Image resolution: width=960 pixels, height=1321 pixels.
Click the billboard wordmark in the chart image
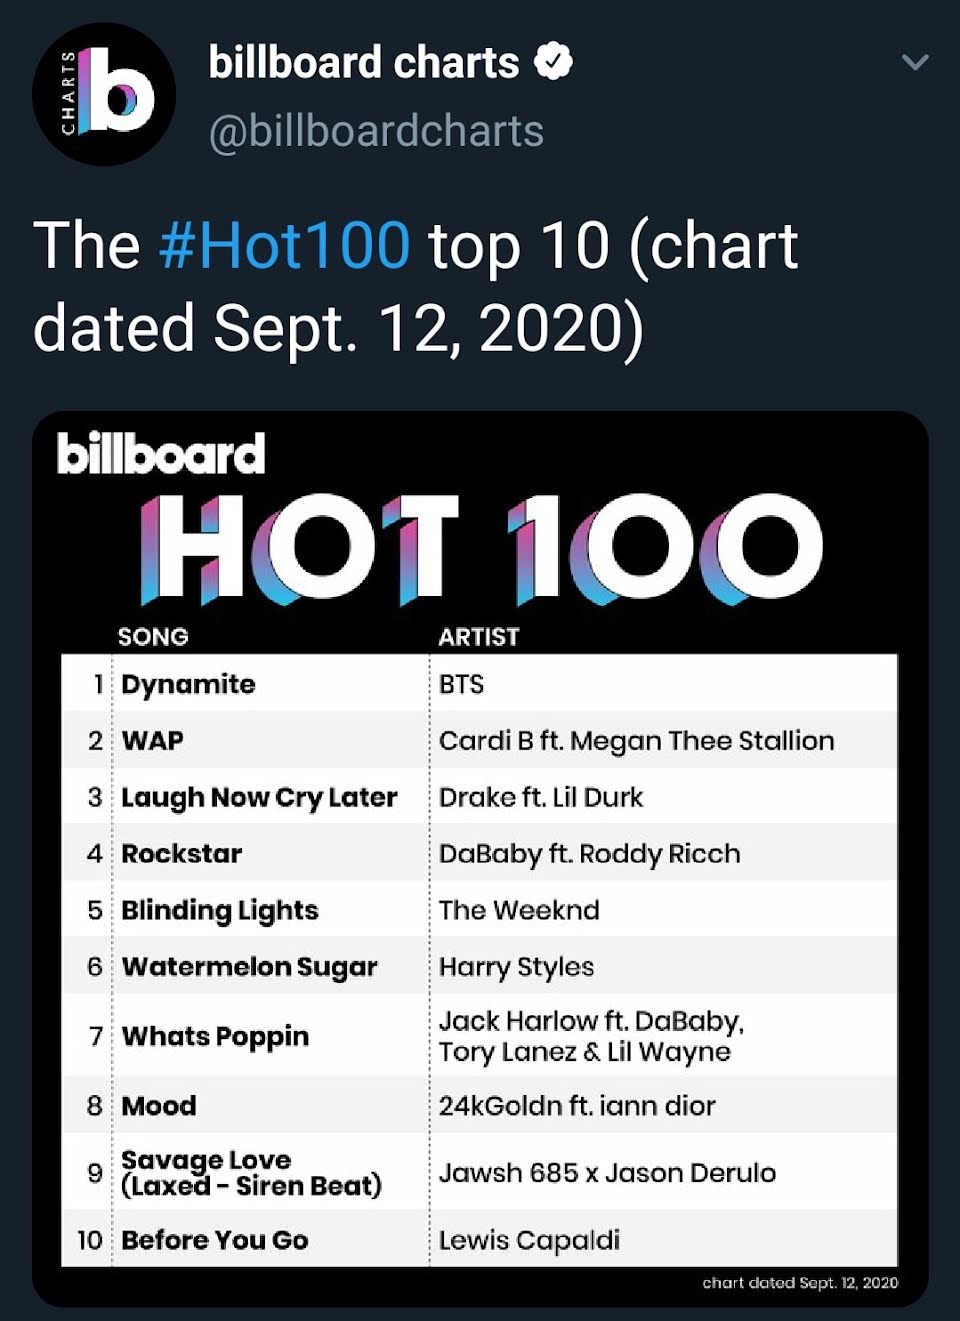161,453
